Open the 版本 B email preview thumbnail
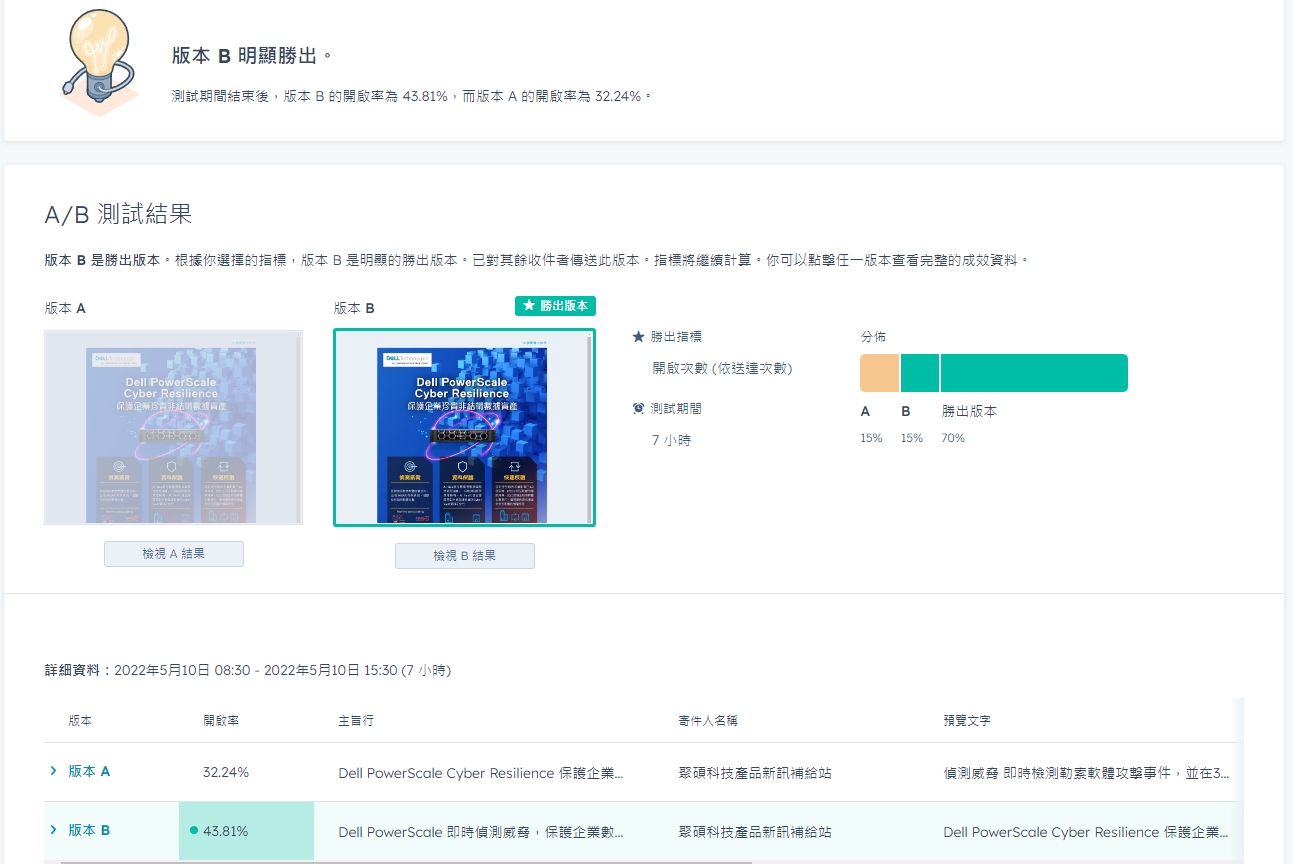 click(x=464, y=427)
